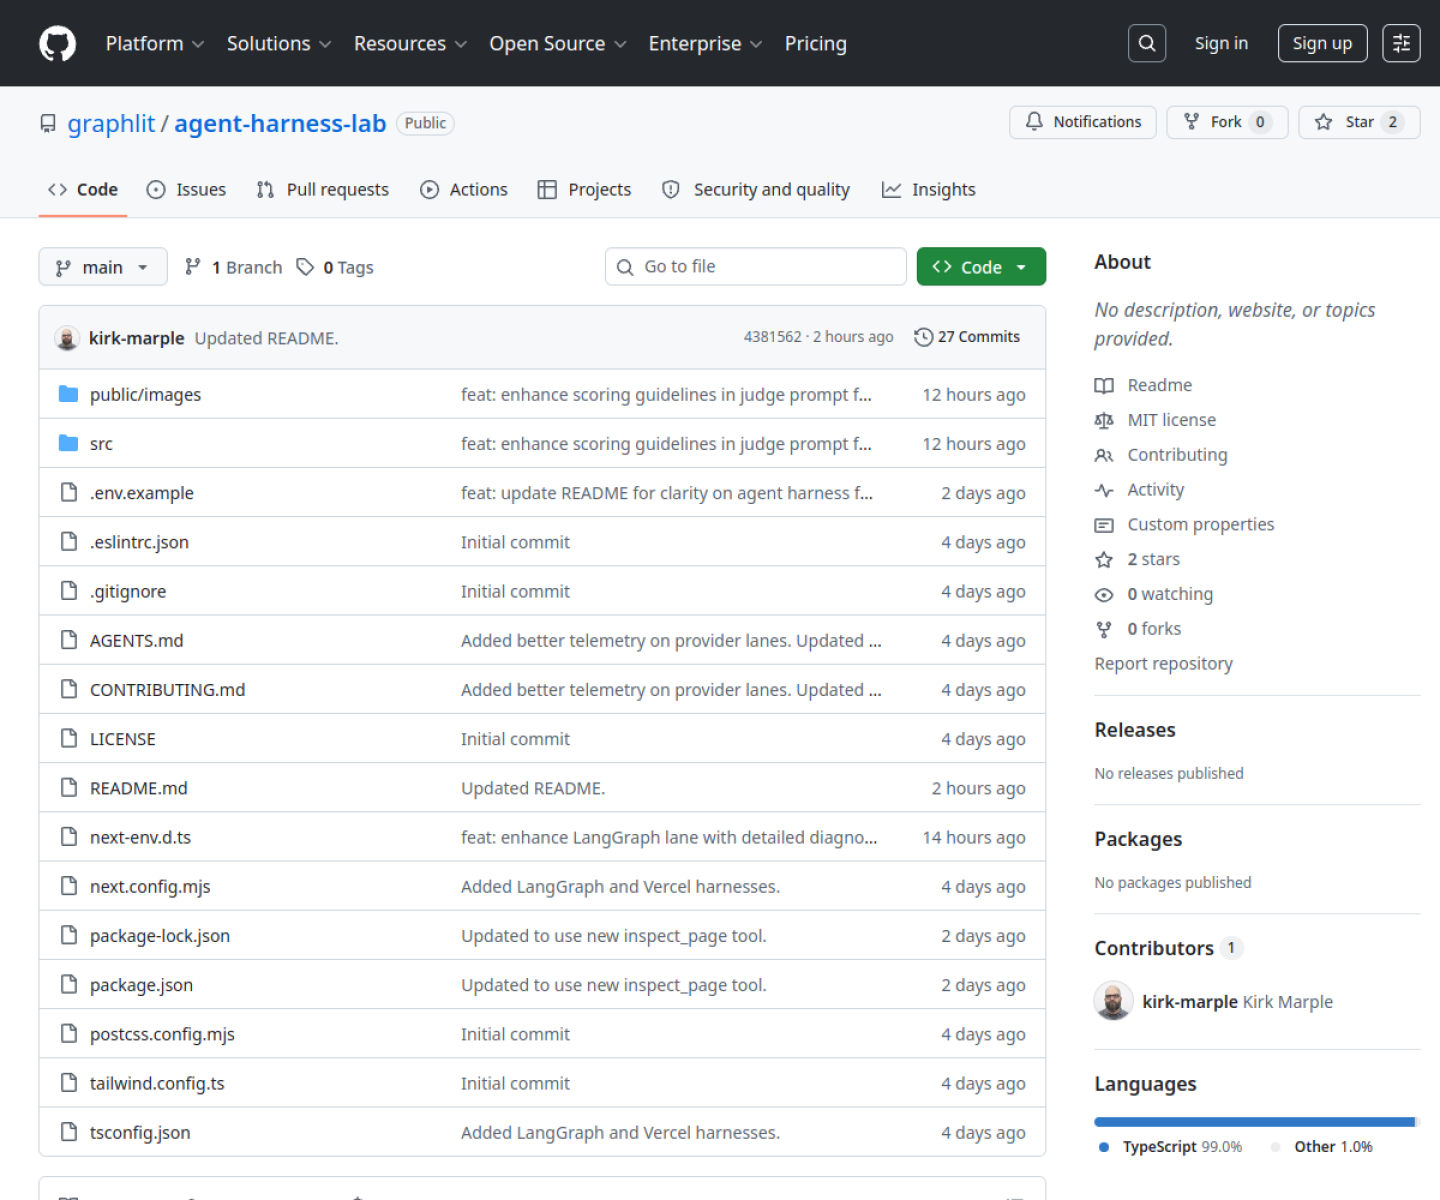Viewport: 1440px width, 1200px height.
Task: Open the AGENTS.md file
Action: pos(137,641)
